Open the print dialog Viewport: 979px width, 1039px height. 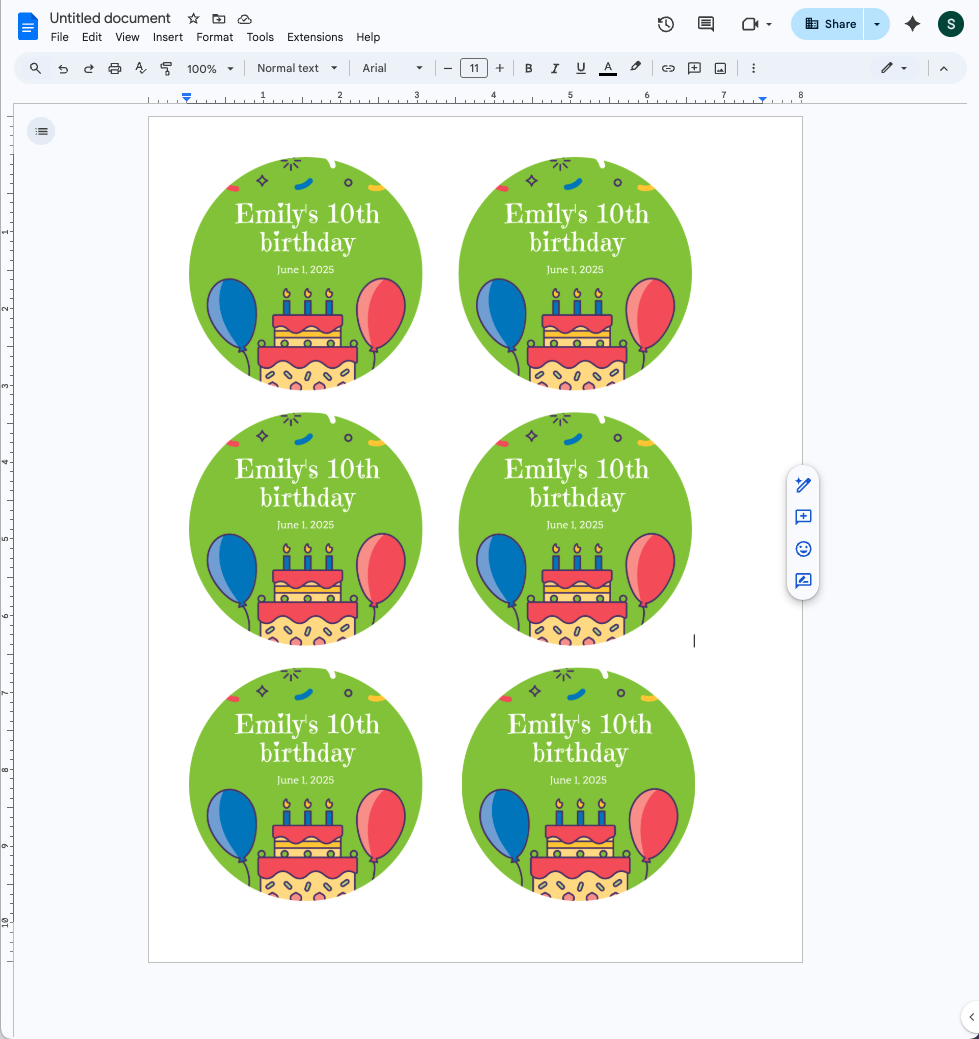point(114,68)
